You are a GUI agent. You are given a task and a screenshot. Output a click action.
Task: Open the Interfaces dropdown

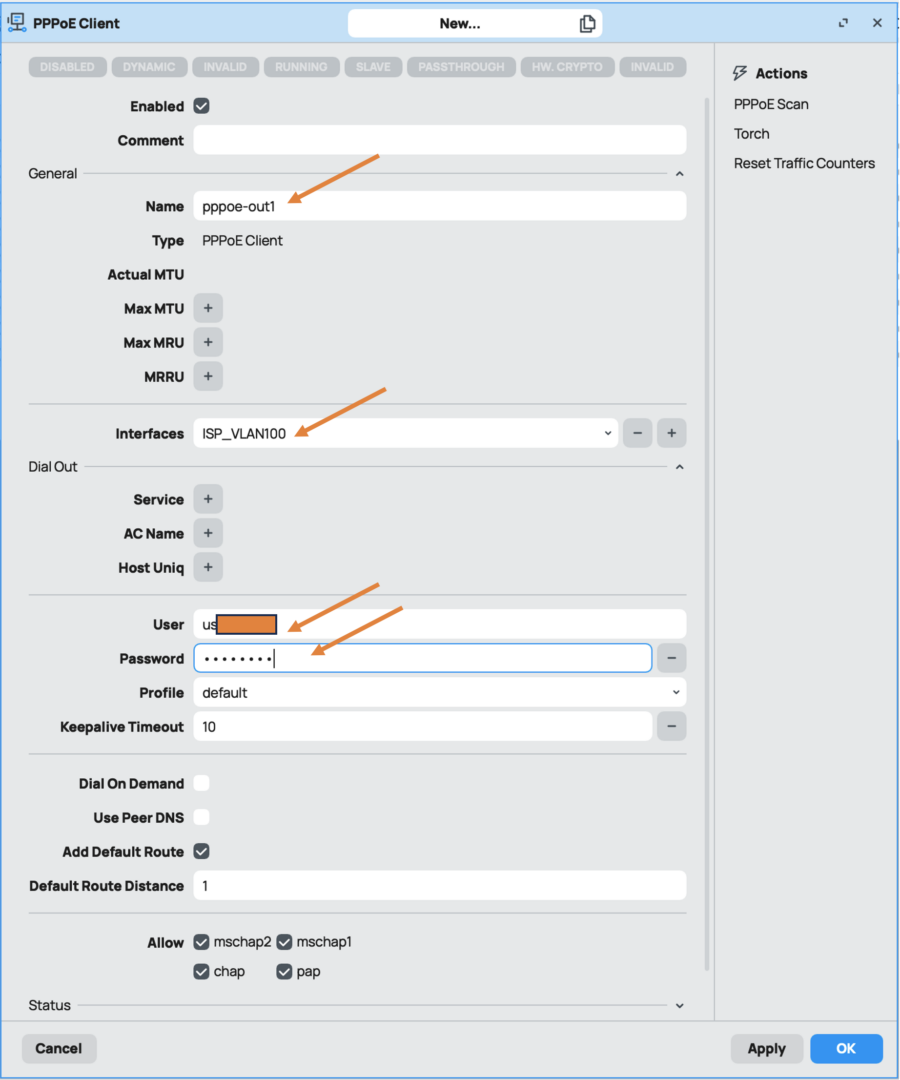608,433
